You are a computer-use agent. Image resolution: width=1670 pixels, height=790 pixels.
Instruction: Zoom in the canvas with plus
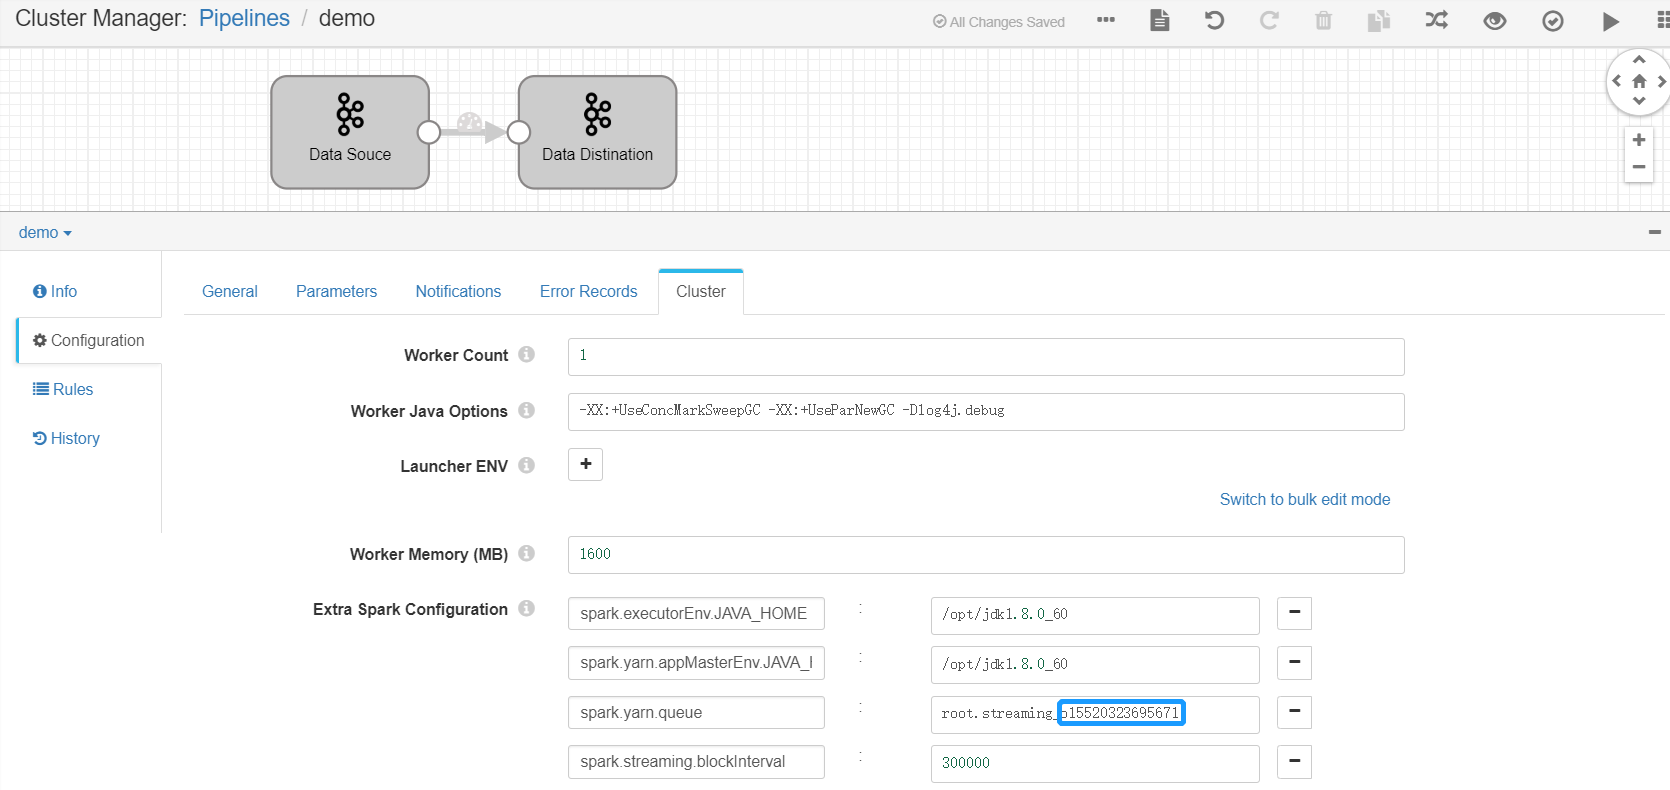tap(1639, 140)
